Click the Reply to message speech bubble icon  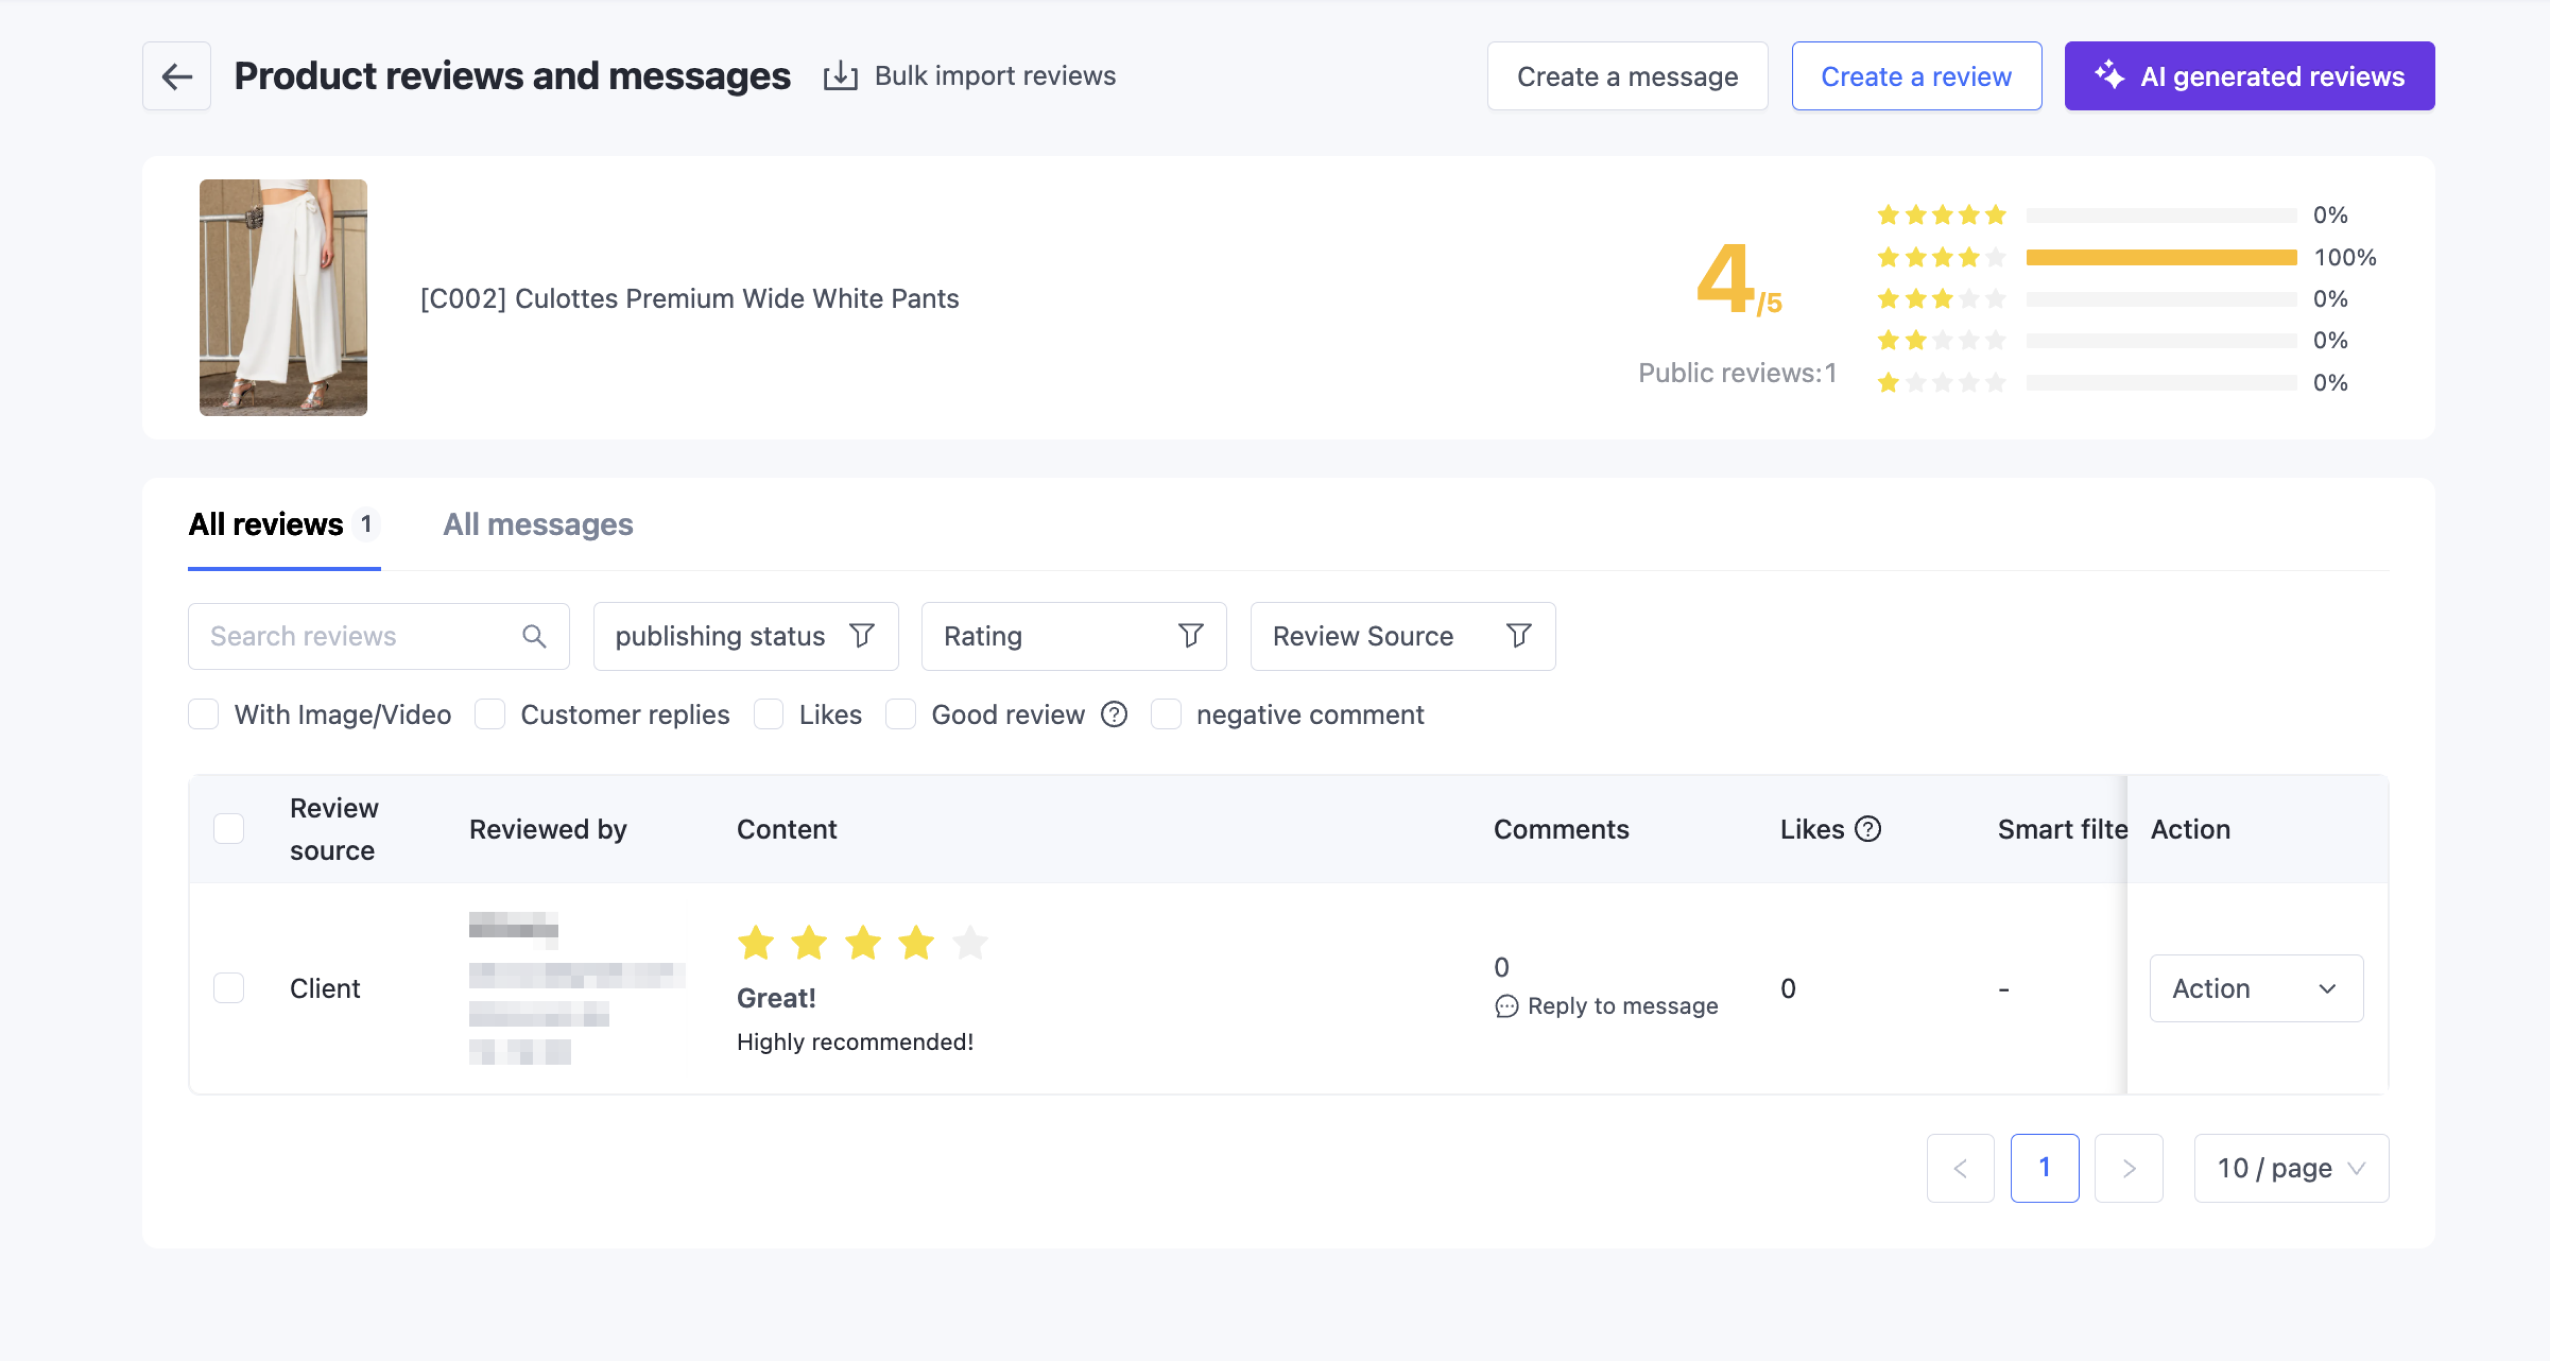(x=1506, y=1006)
